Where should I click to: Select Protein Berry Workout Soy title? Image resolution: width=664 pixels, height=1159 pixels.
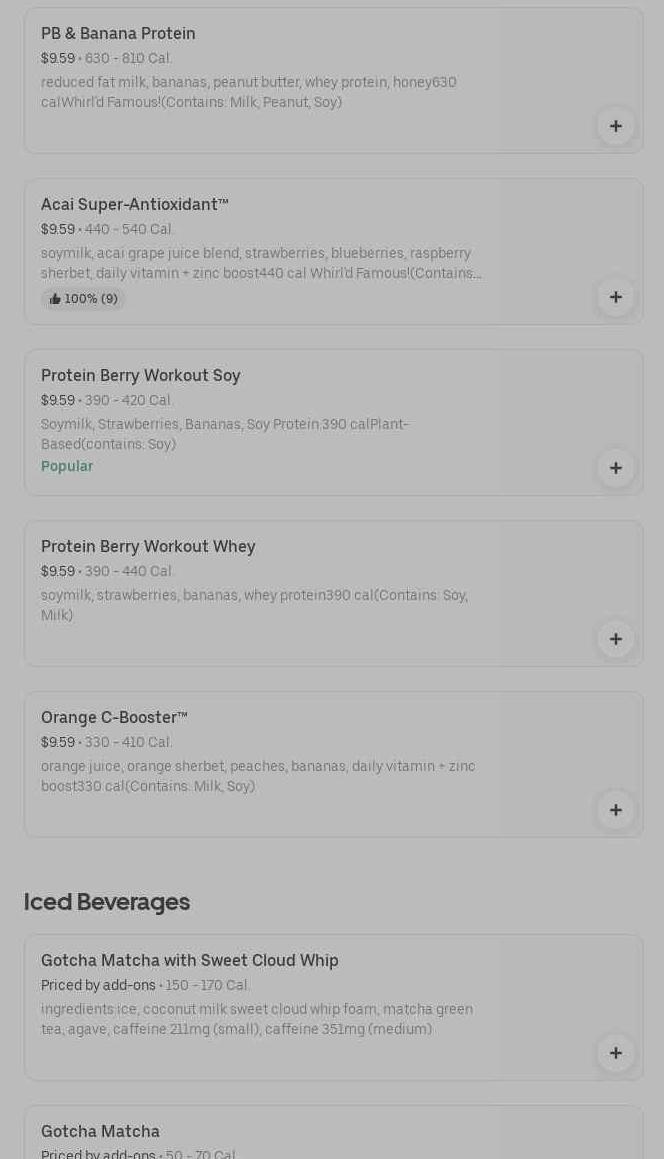pos(140,376)
